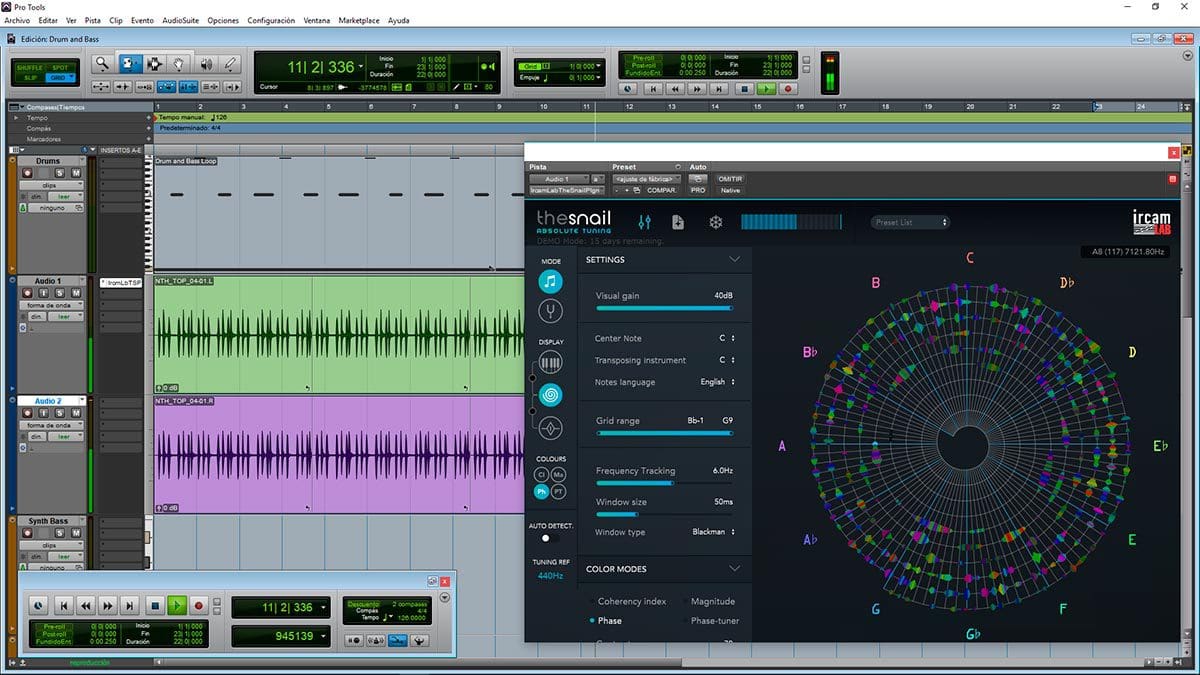Image resolution: width=1200 pixels, height=675 pixels.
Task: Click Play in floating Transport window
Action: [176, 605]
